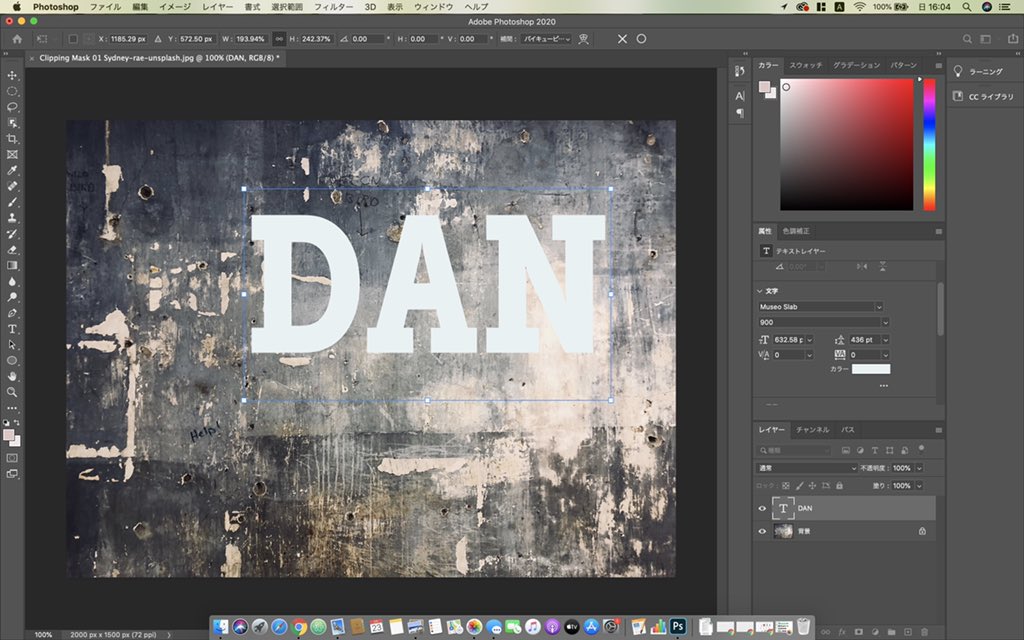
Task: Go to the Home screen
Action: click(x=17, y=39)
